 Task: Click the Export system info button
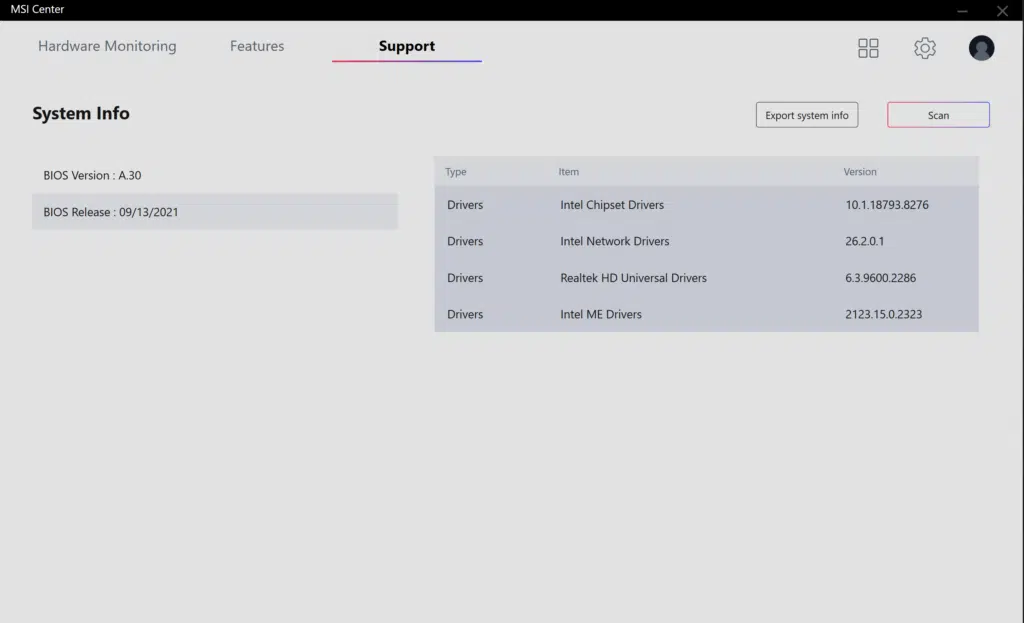click(x=807, y=115)
